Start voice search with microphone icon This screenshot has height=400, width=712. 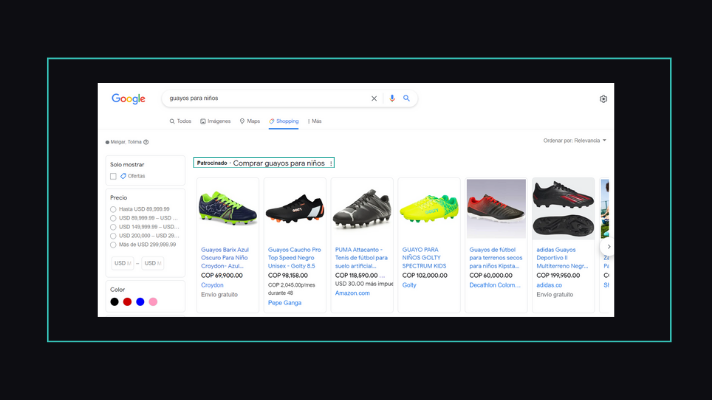(x=392, y=98)
